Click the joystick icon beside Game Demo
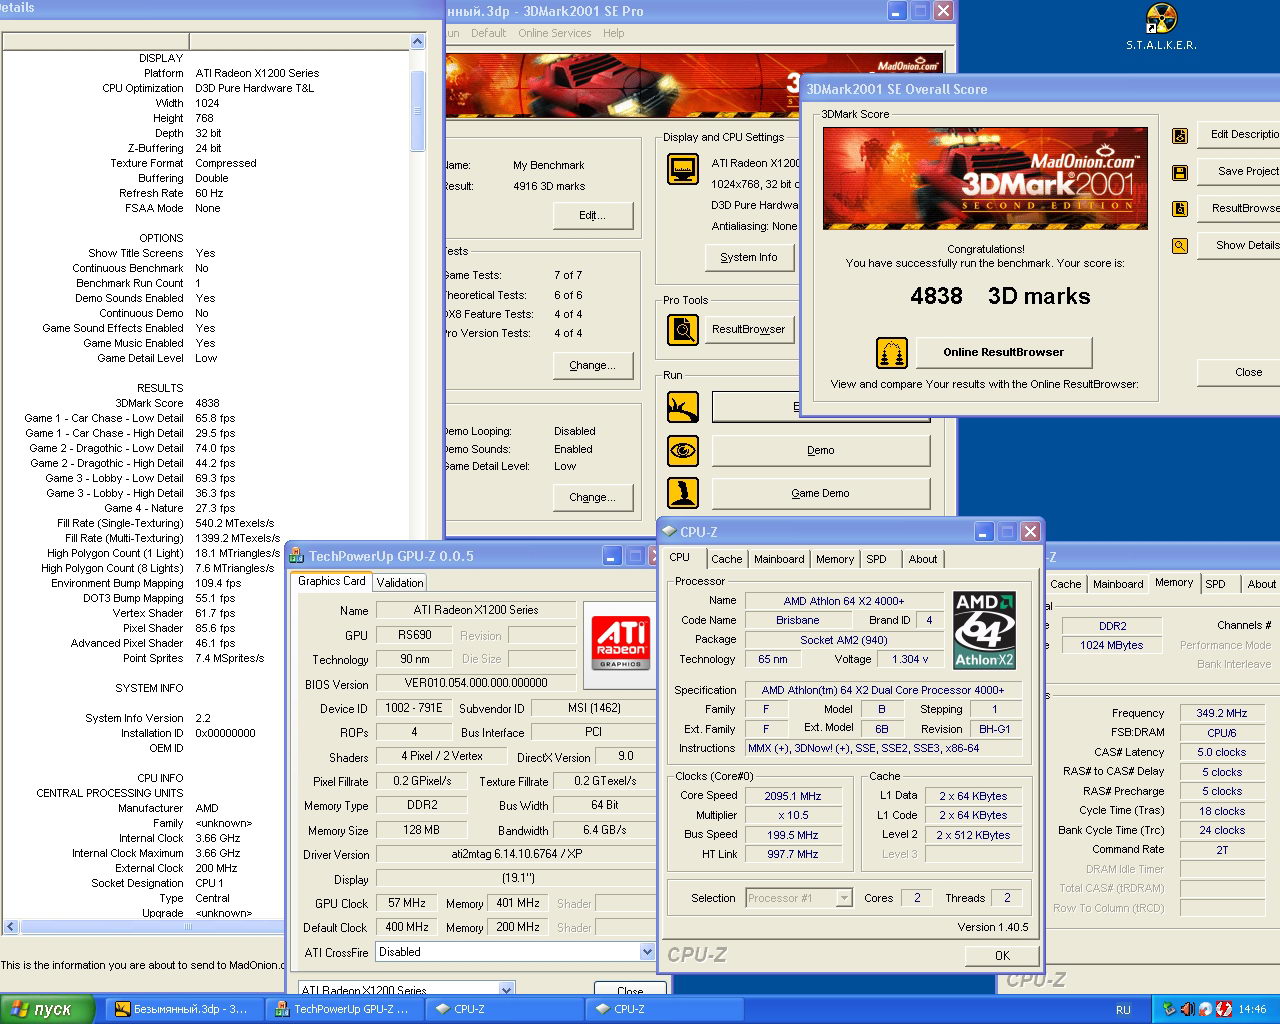 [683, 493]
